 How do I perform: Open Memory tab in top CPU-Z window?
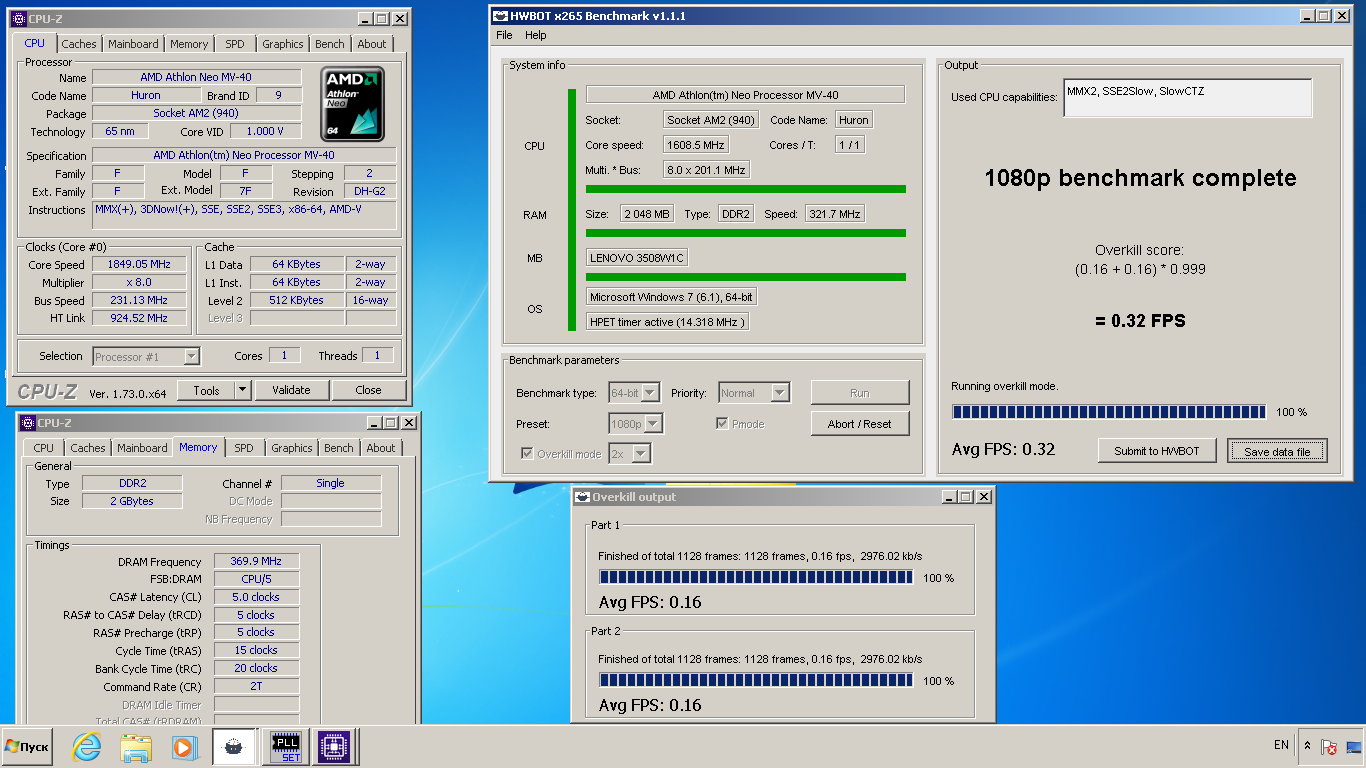[189, 44]
